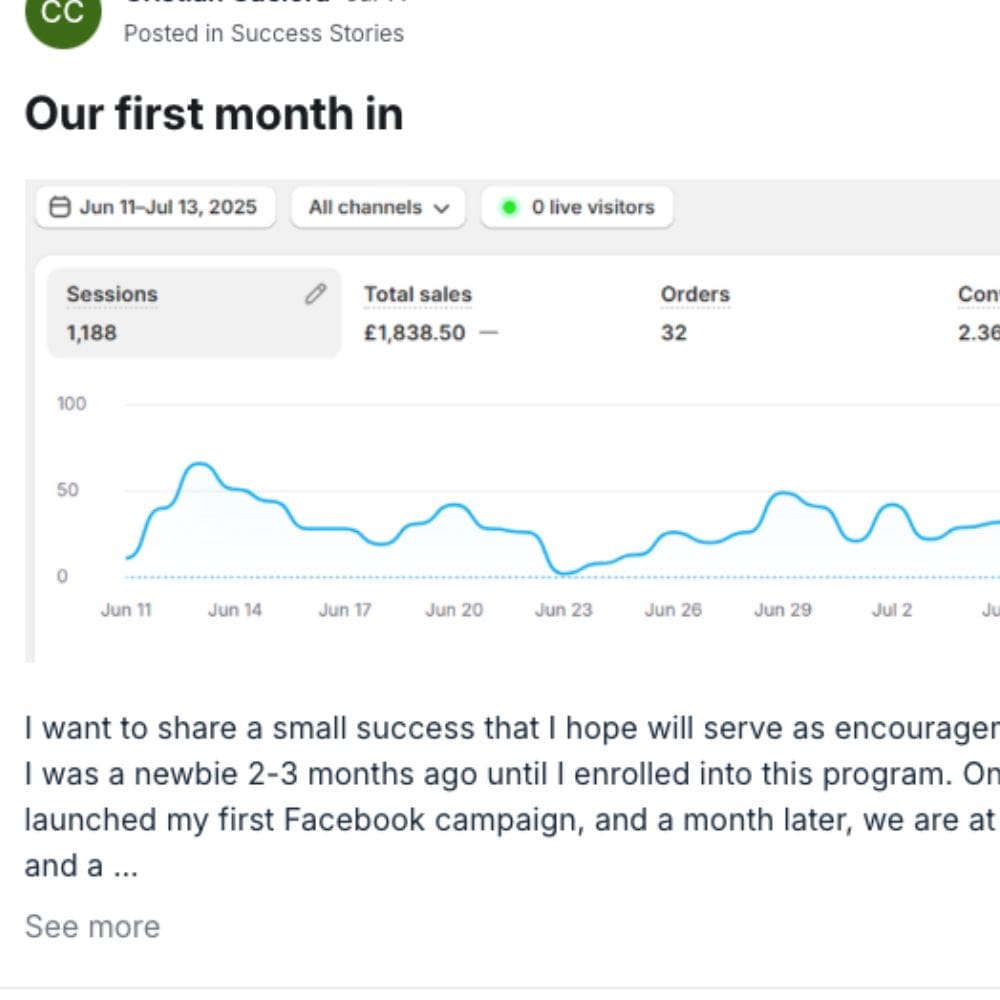Select the Total sales metric
The image size is (1000, 1000).
pyautogui.click(x=417, y=295)
